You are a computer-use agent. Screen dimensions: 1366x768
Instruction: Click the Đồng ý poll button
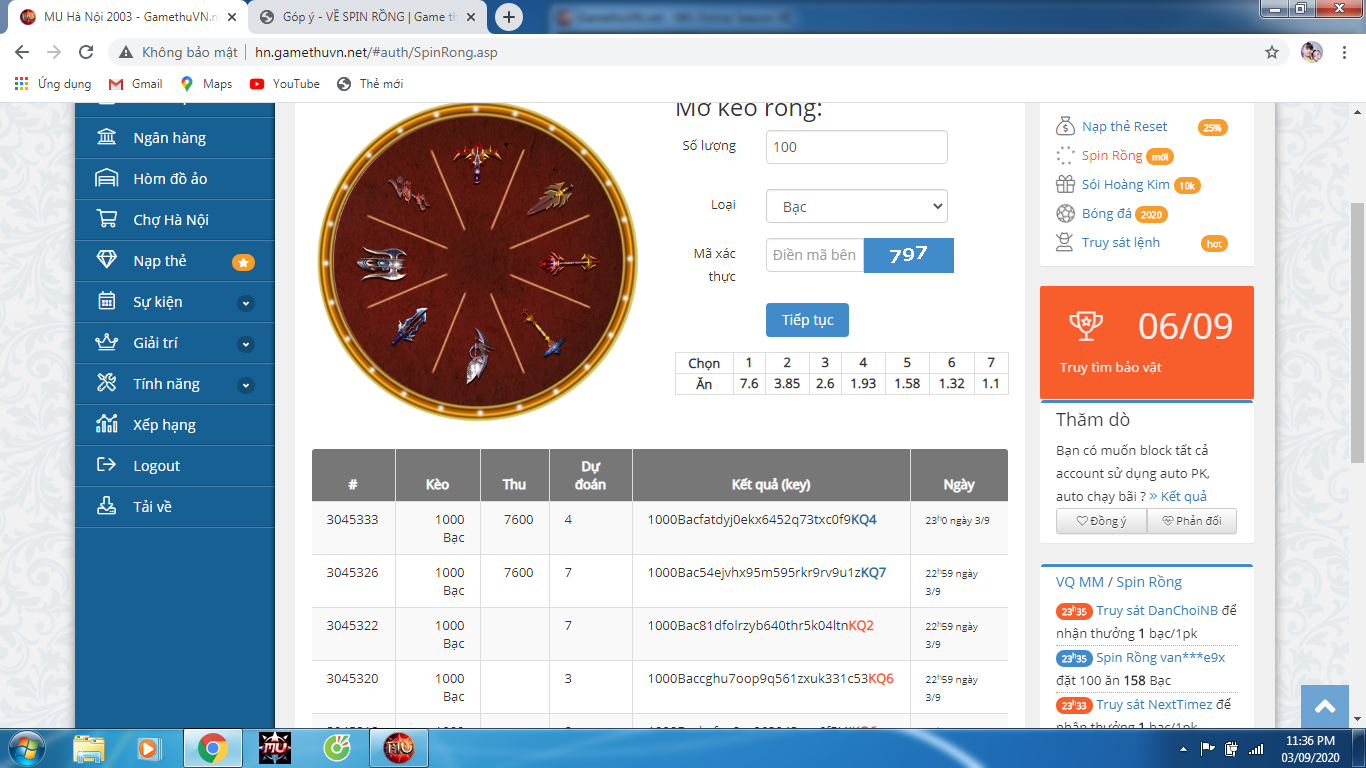(1101, 521)
